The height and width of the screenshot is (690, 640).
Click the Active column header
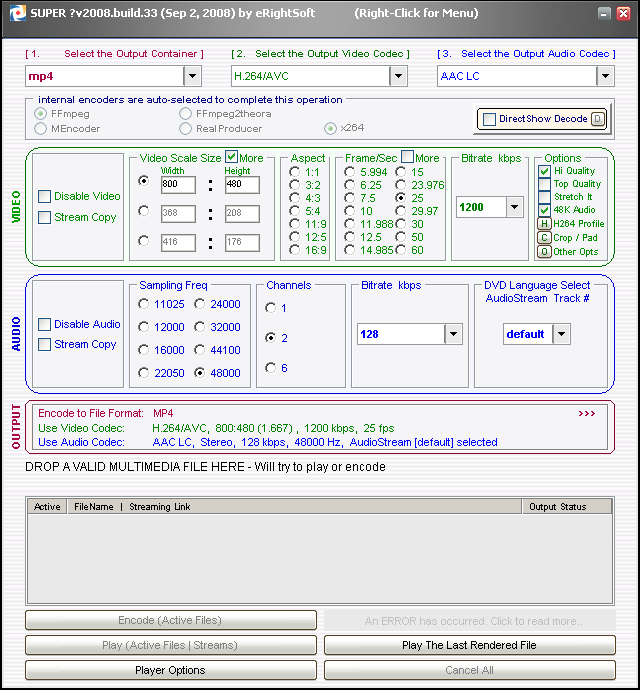pos(47,506)
